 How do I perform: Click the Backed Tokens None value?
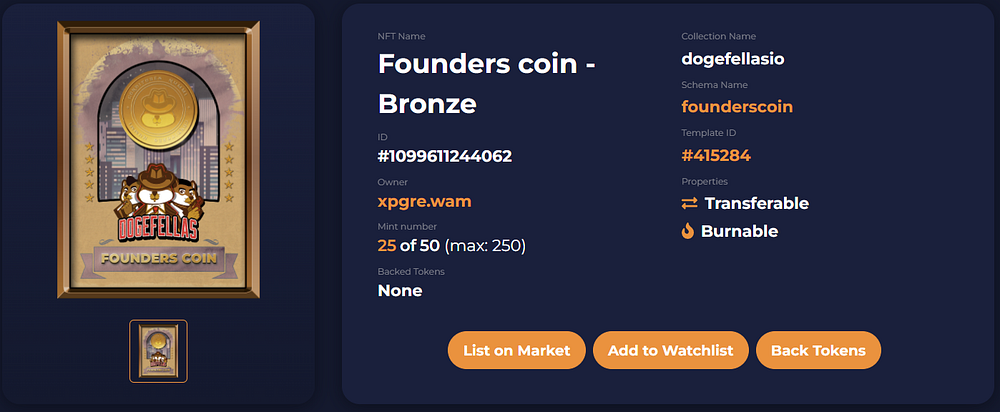point(400,291)
